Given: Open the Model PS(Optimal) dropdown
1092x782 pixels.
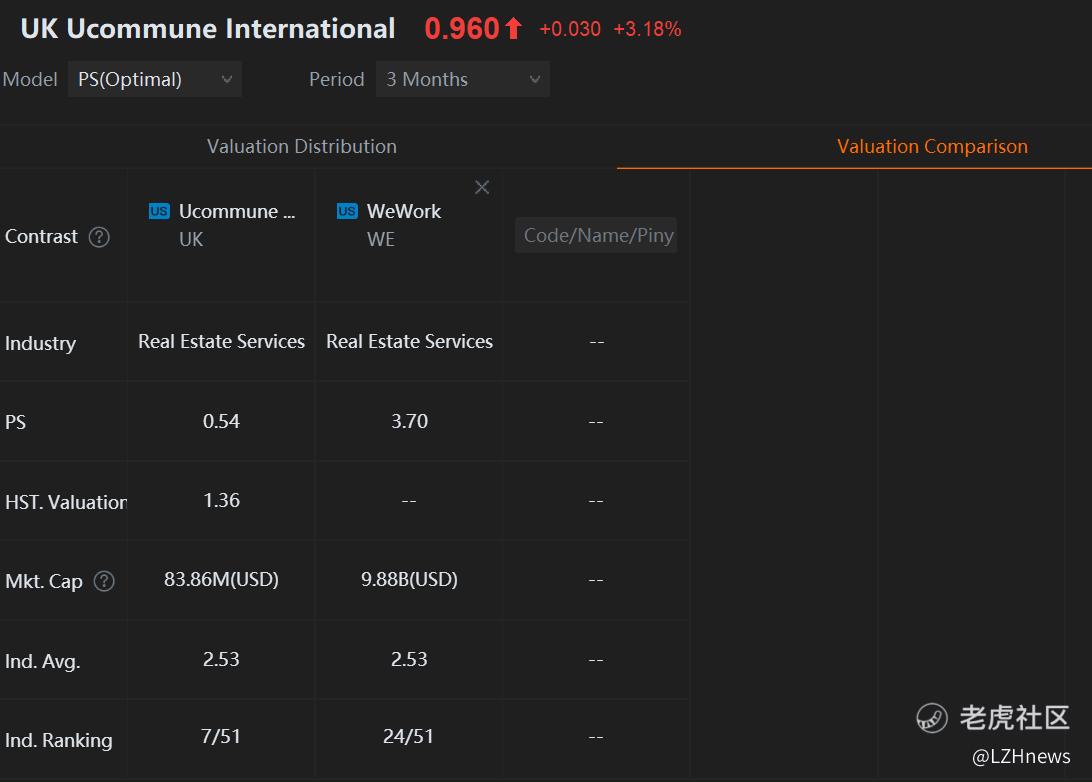Looking at the screenshot, I should 155,79.
